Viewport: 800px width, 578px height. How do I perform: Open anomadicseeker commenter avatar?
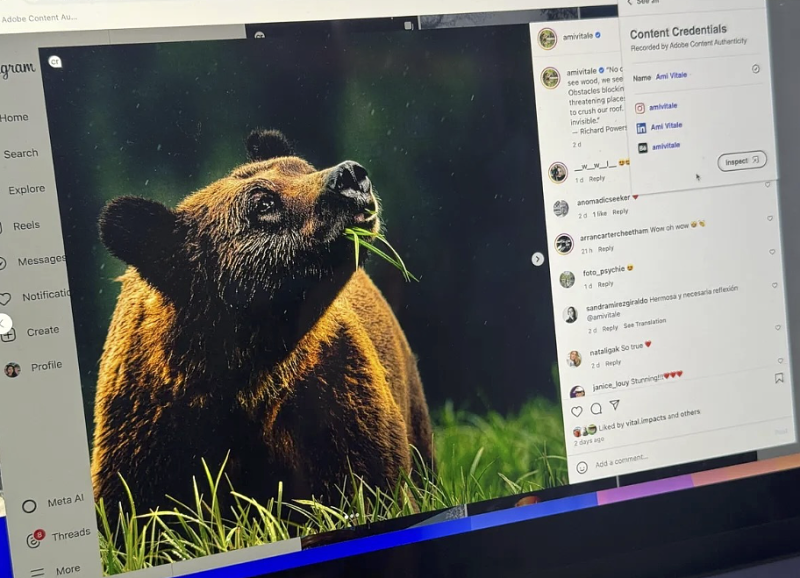561,208
